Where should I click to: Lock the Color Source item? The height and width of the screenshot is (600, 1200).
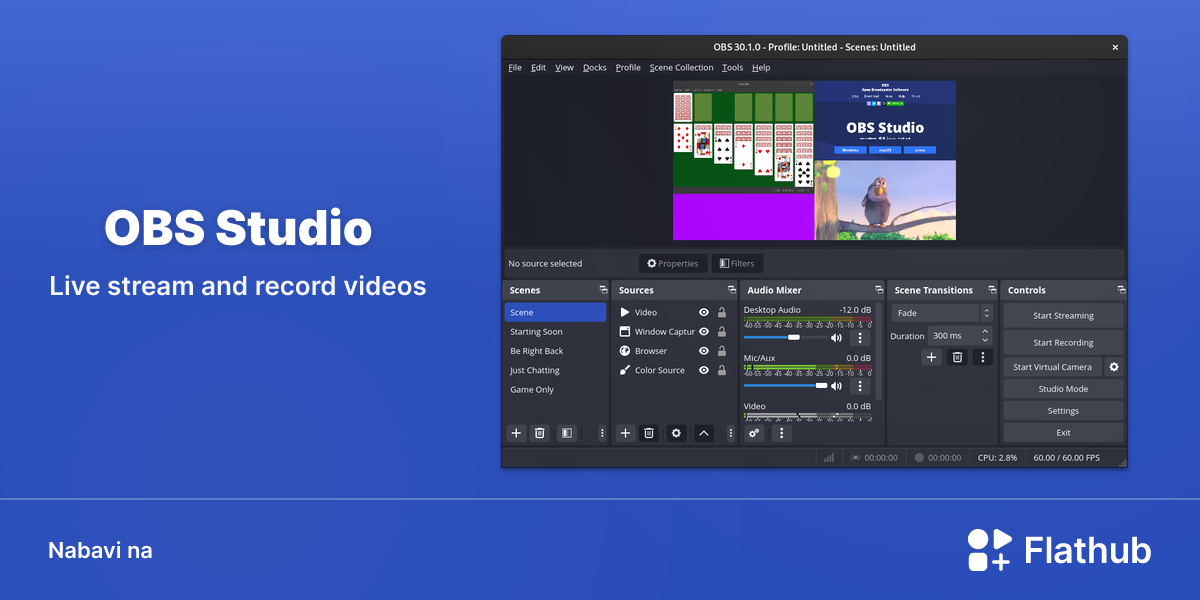722,370
